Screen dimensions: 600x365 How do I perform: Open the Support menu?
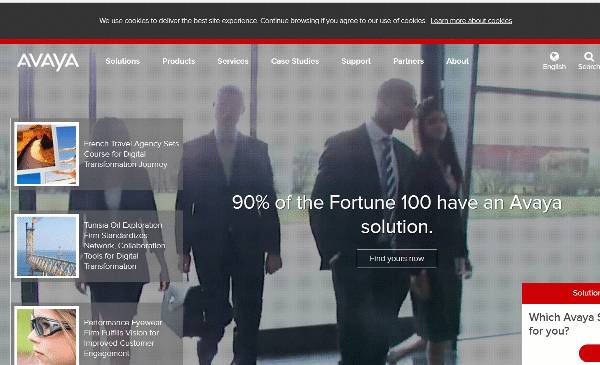pyautogui.click(x=356, y=61)
